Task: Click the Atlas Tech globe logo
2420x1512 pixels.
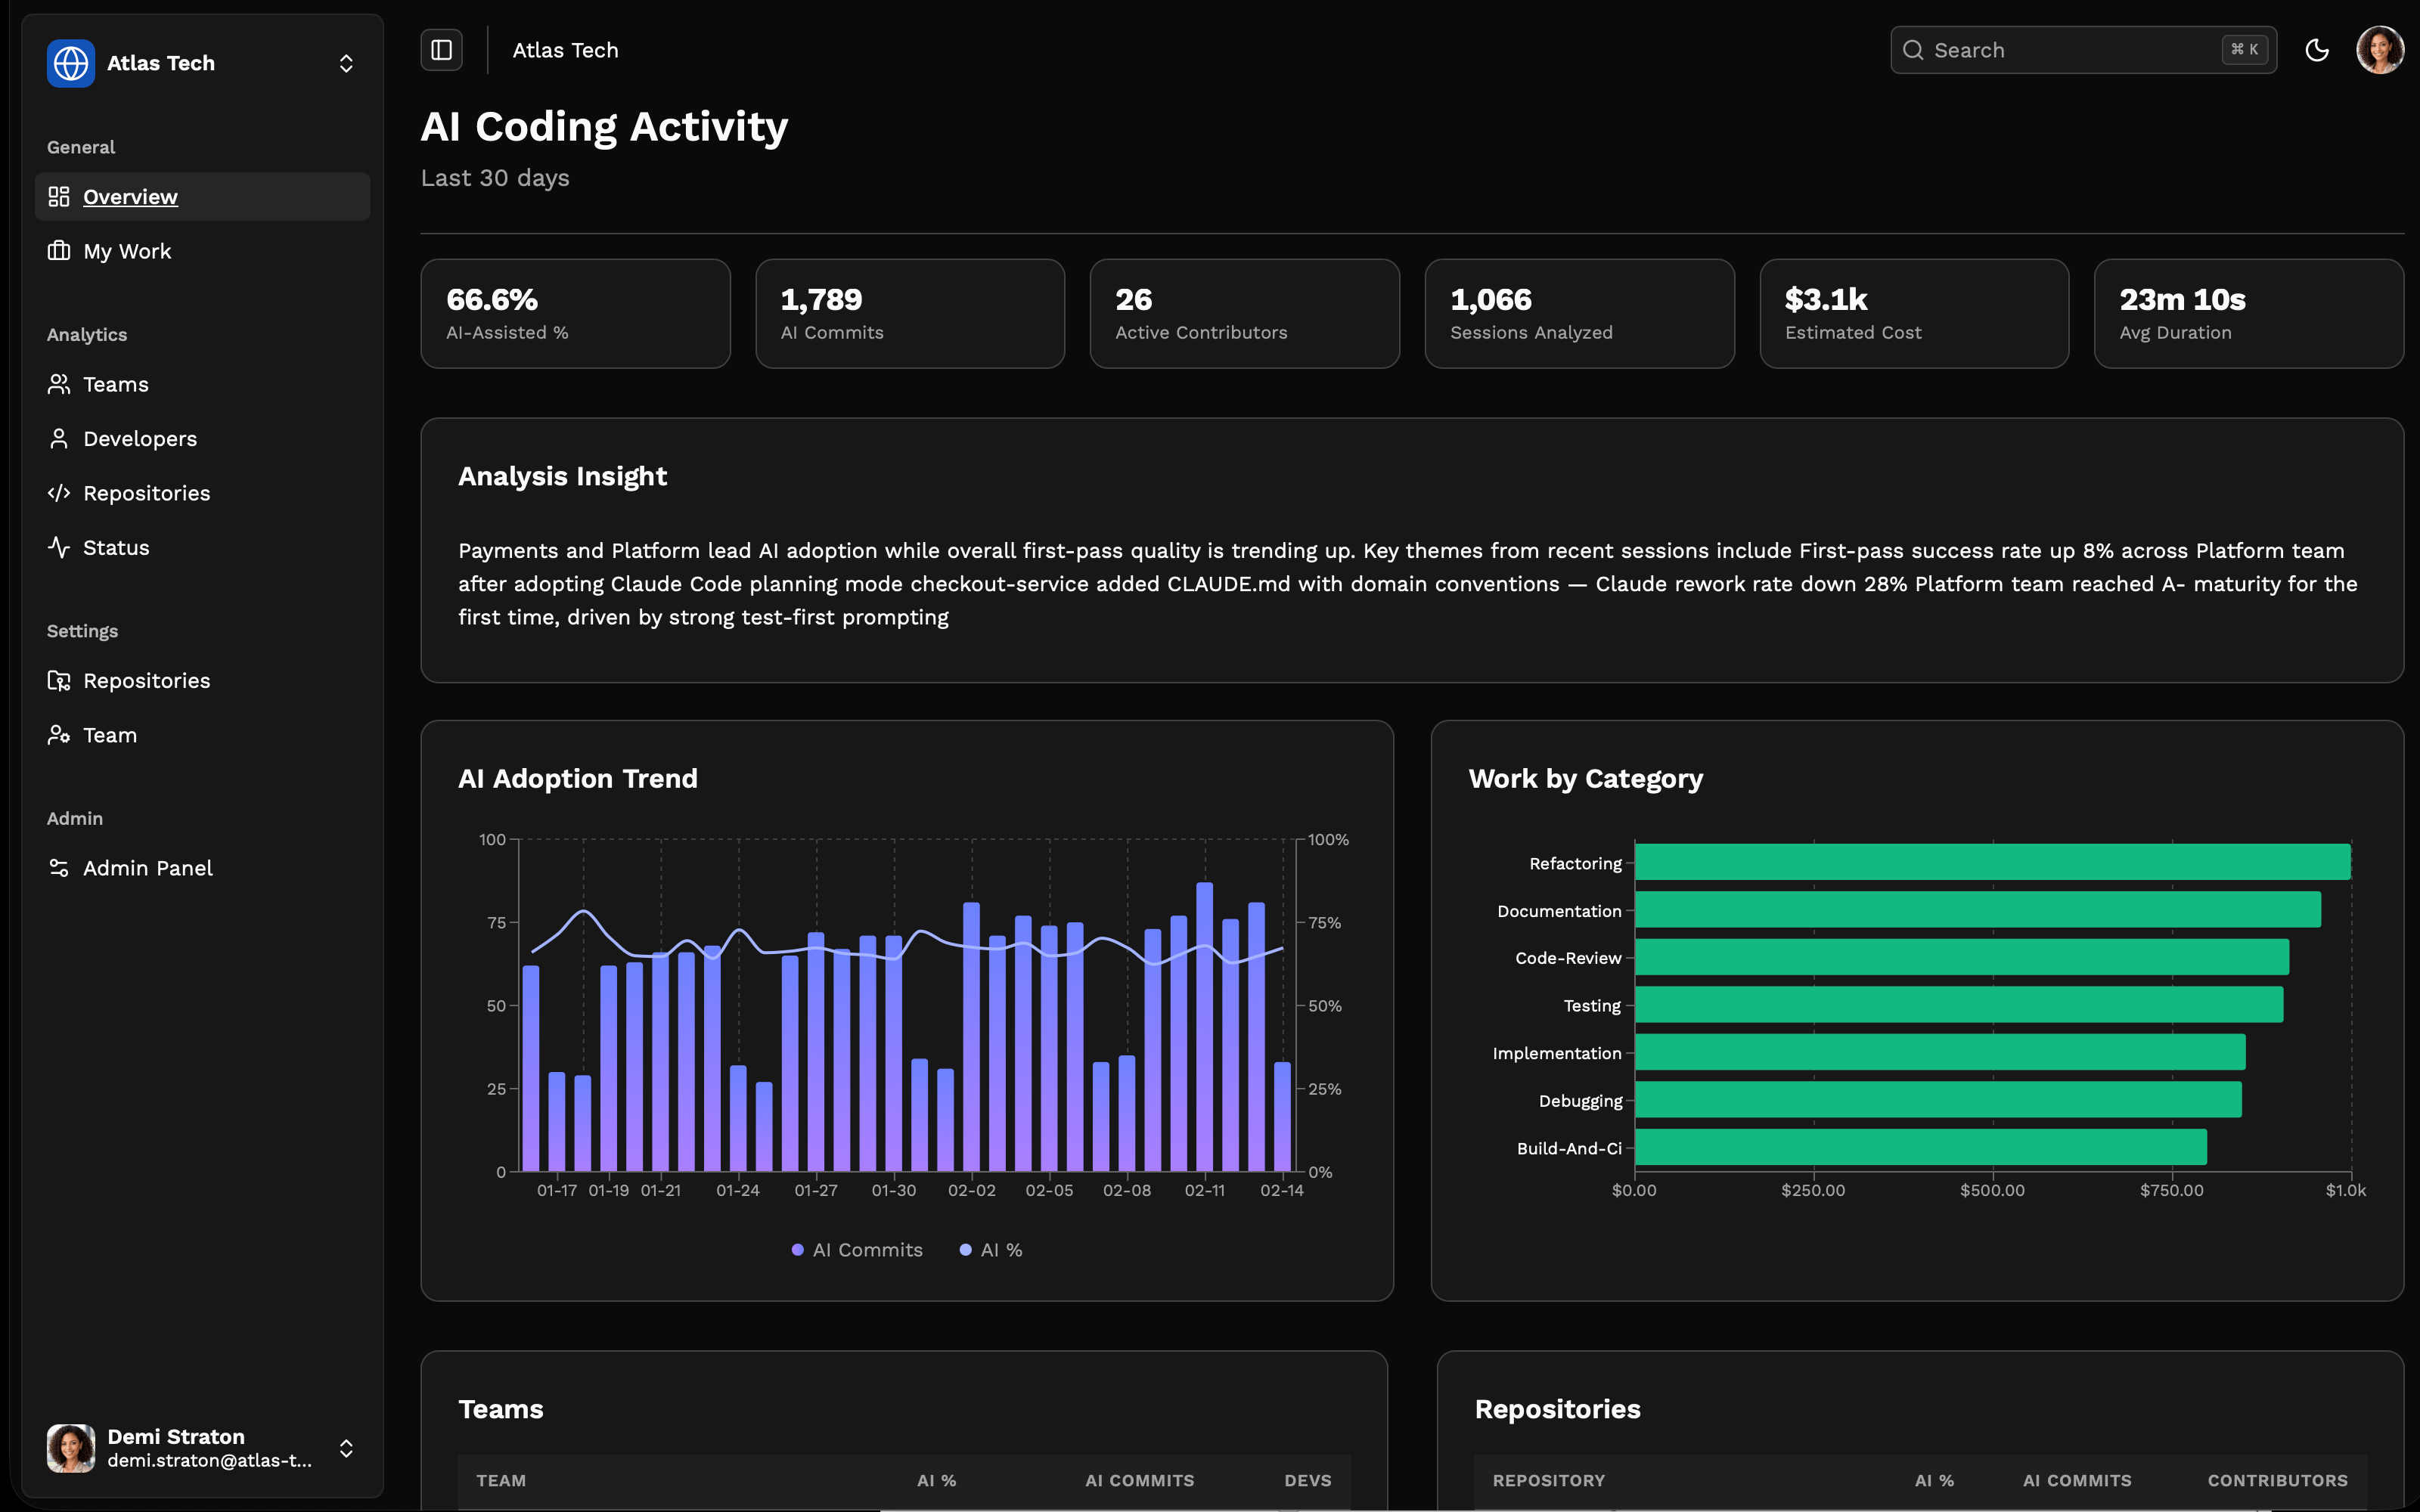Action: point(71,63)
